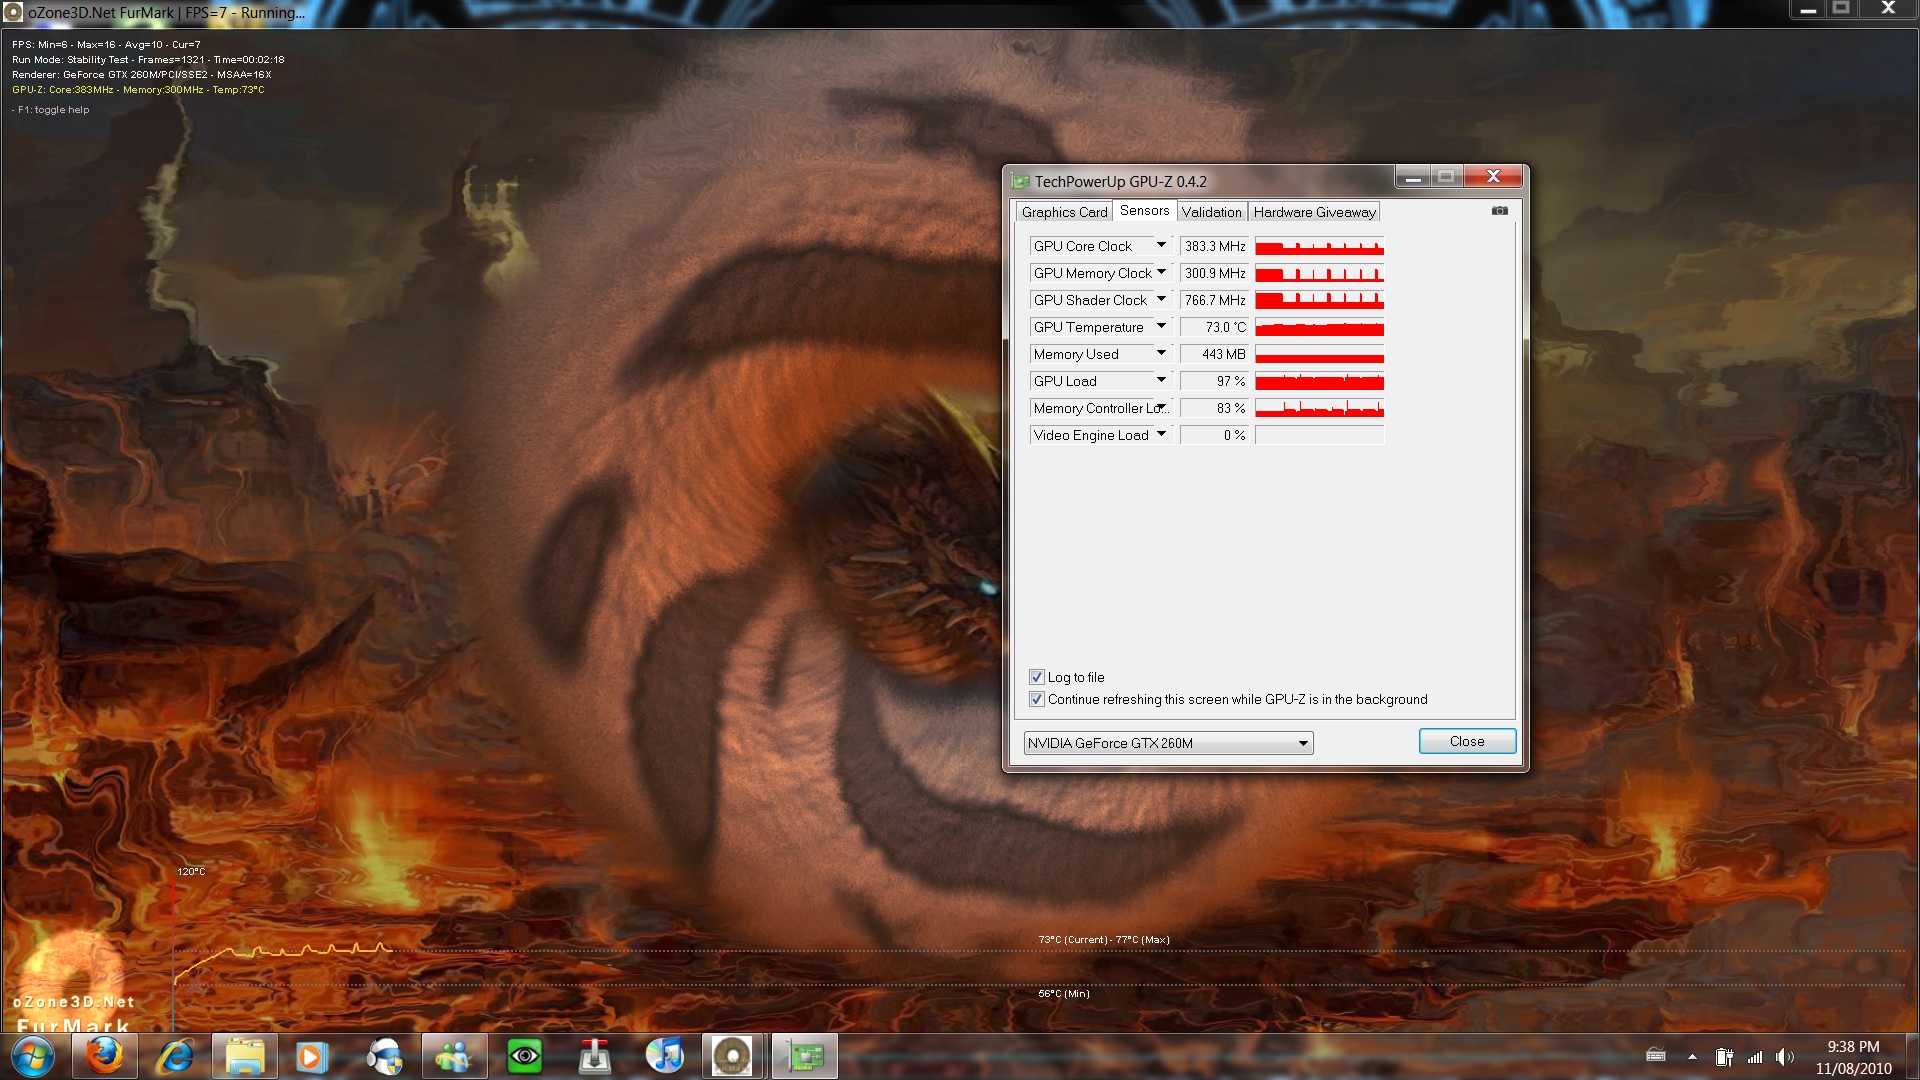Click the GPU Load history graph

pos(1319,381)
